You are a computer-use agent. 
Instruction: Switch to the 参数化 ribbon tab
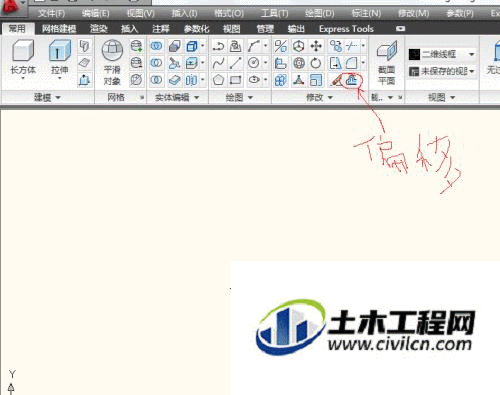[196, 29]
